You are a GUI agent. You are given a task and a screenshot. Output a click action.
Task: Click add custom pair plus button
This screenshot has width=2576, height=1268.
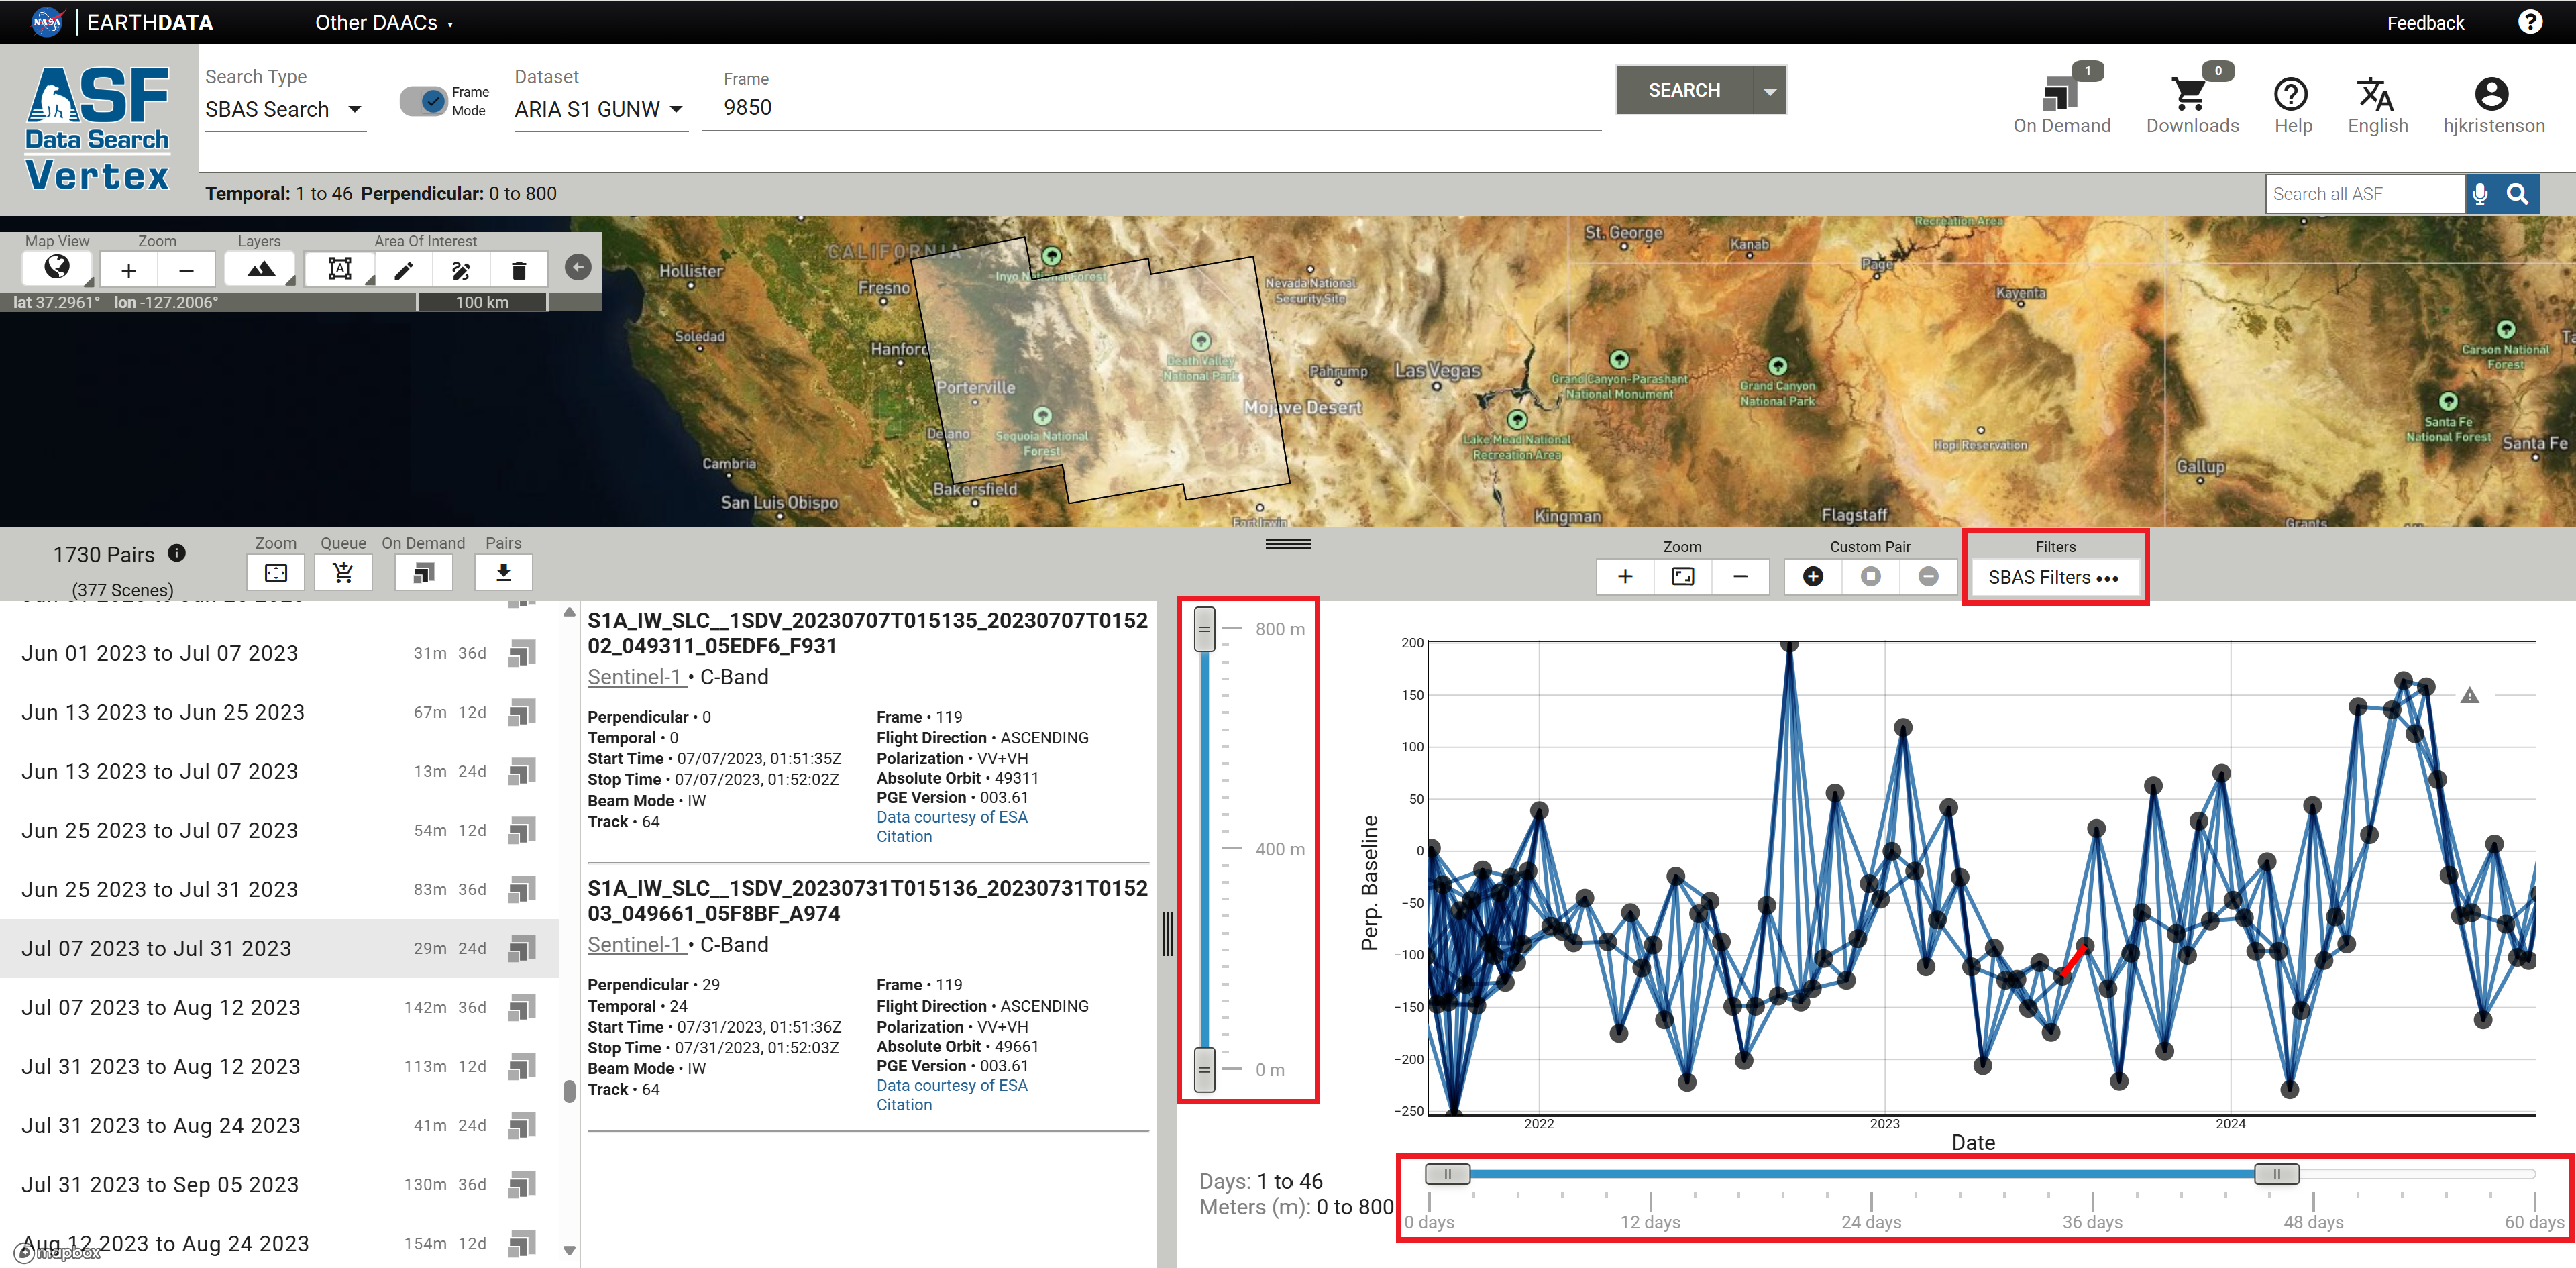pyautogui.click(x=1812, y=577)
